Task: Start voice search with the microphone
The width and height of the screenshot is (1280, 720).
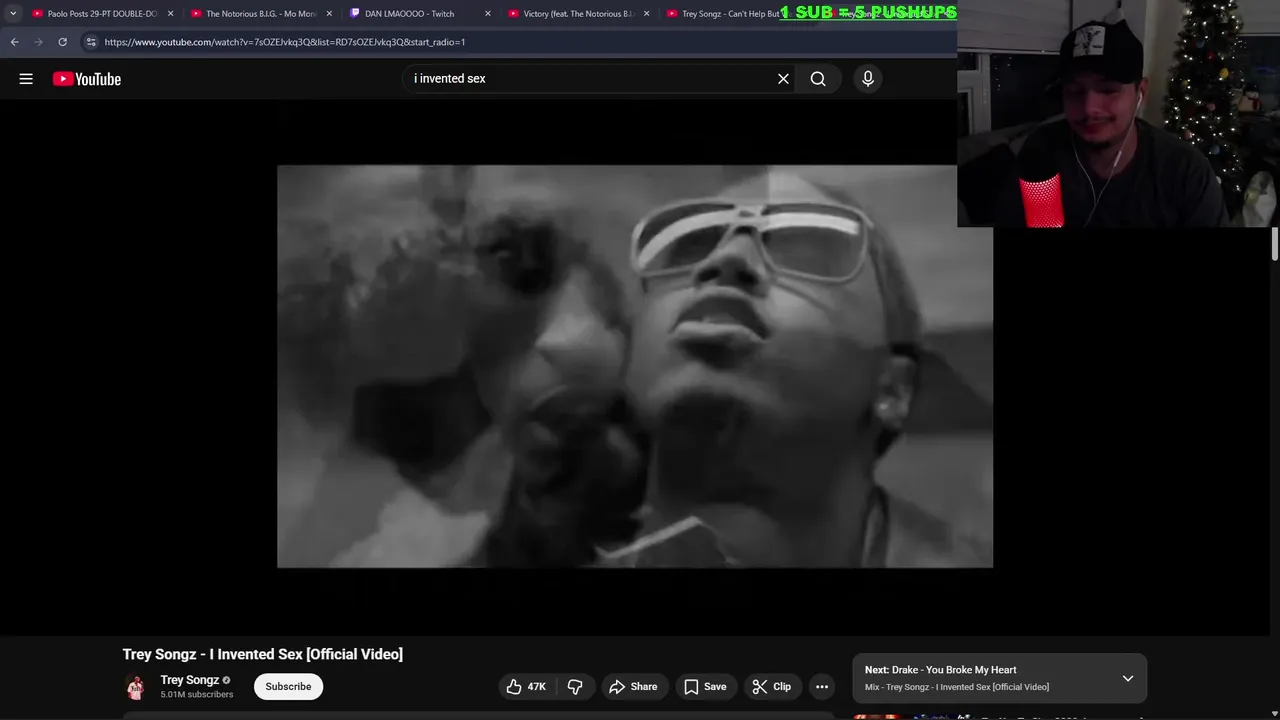Action: 868,79
